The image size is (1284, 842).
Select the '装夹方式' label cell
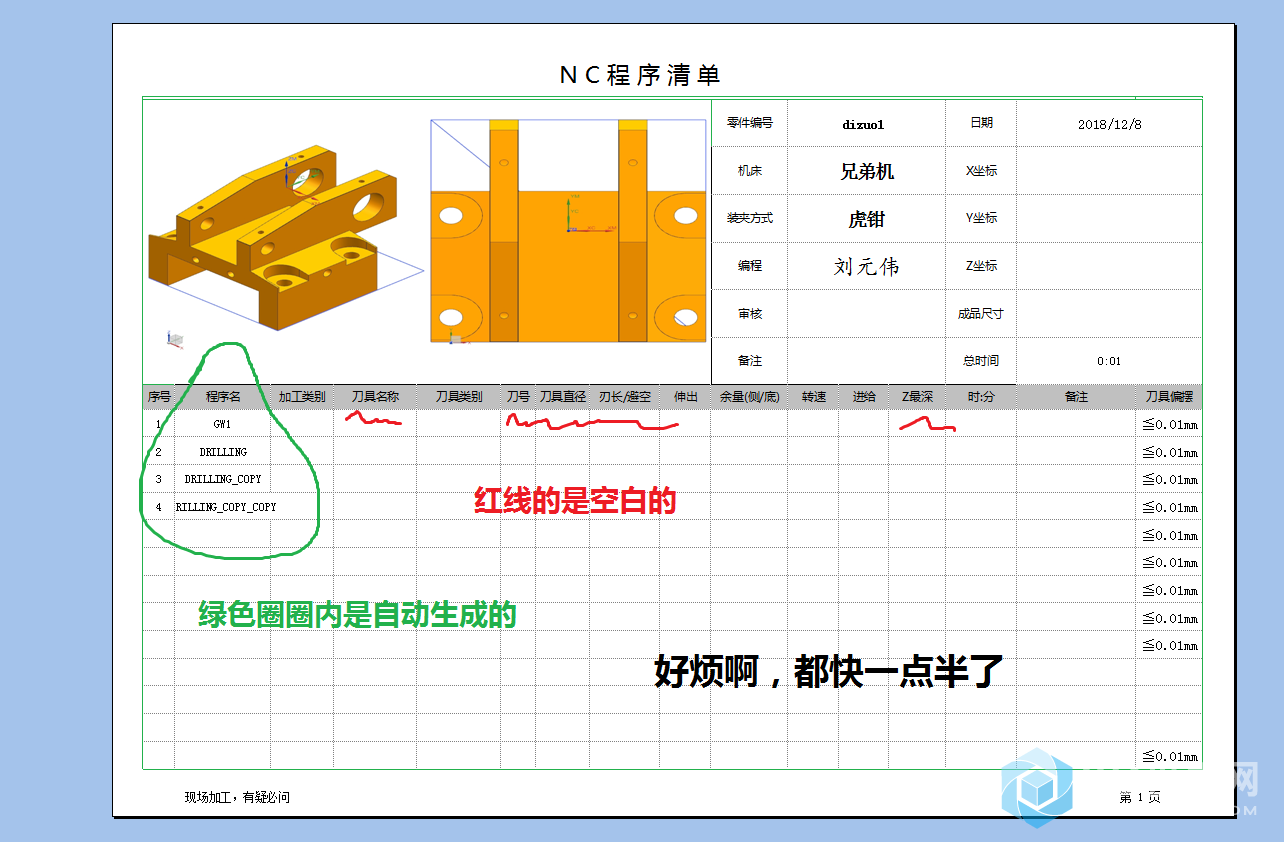[750, 218]
